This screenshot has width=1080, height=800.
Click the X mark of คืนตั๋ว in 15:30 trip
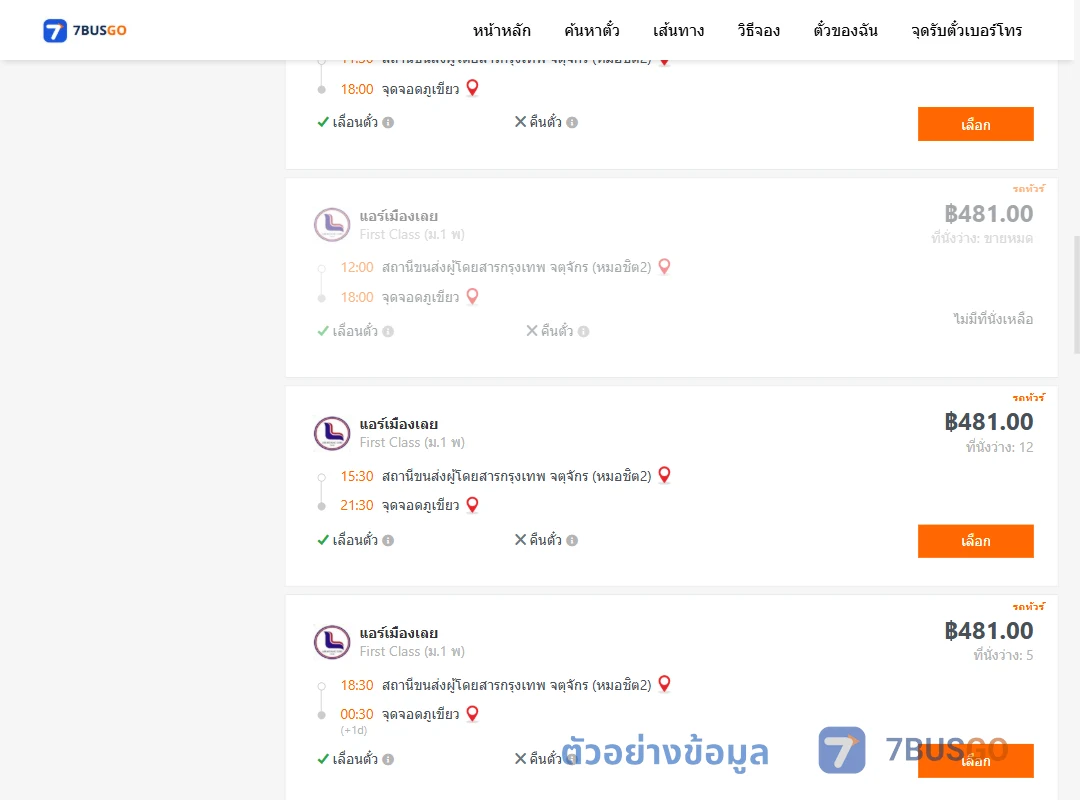click(521, 540)
